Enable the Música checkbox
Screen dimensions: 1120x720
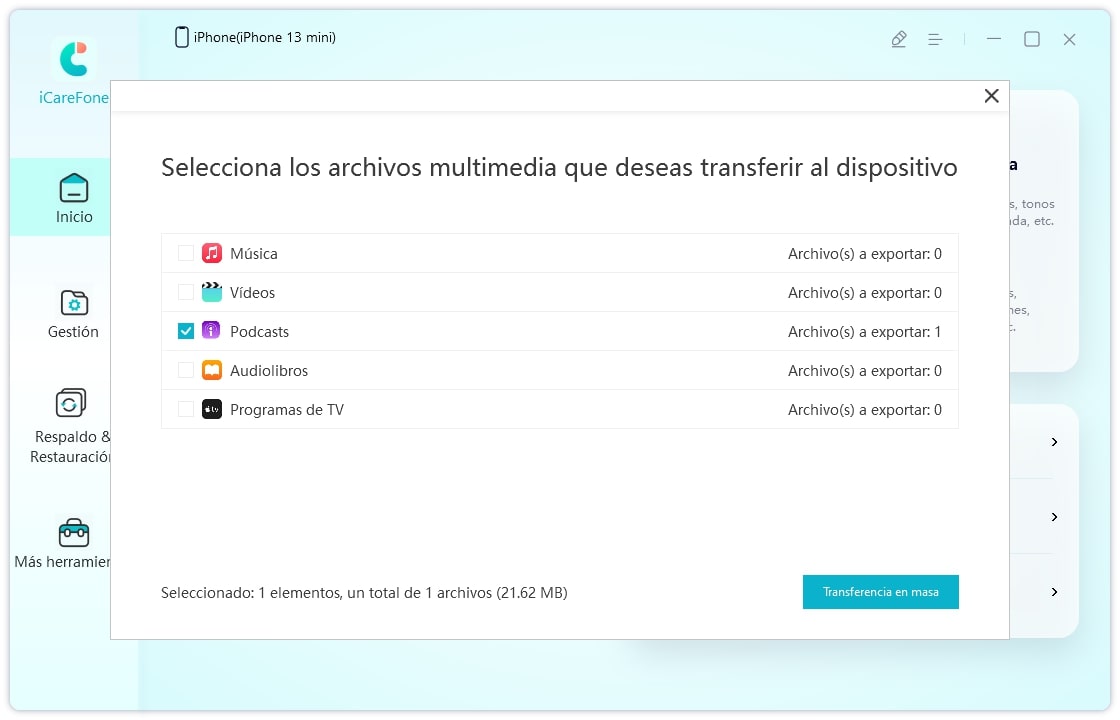[186, 253]
